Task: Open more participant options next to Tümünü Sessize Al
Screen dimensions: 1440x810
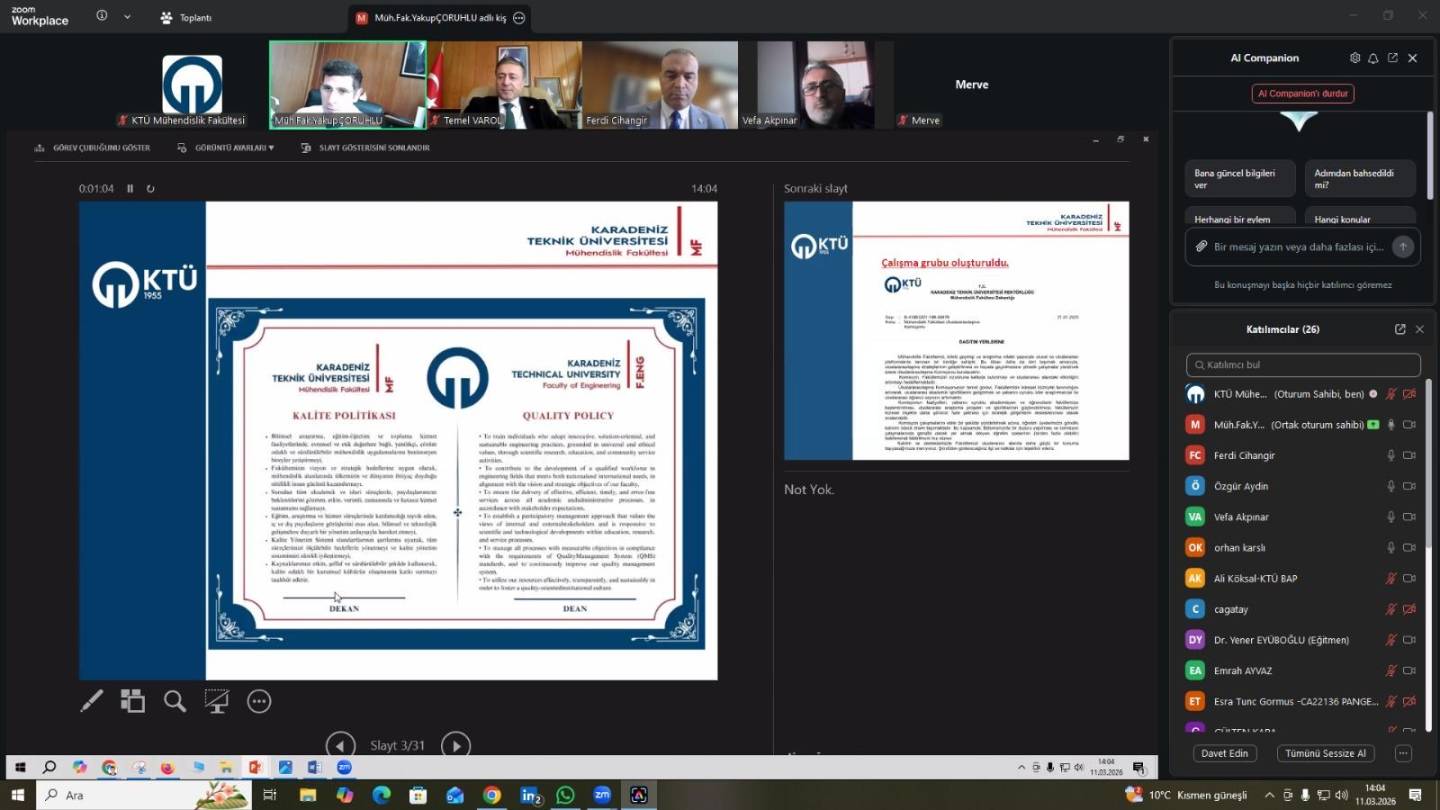Action: pos(1403,753)
